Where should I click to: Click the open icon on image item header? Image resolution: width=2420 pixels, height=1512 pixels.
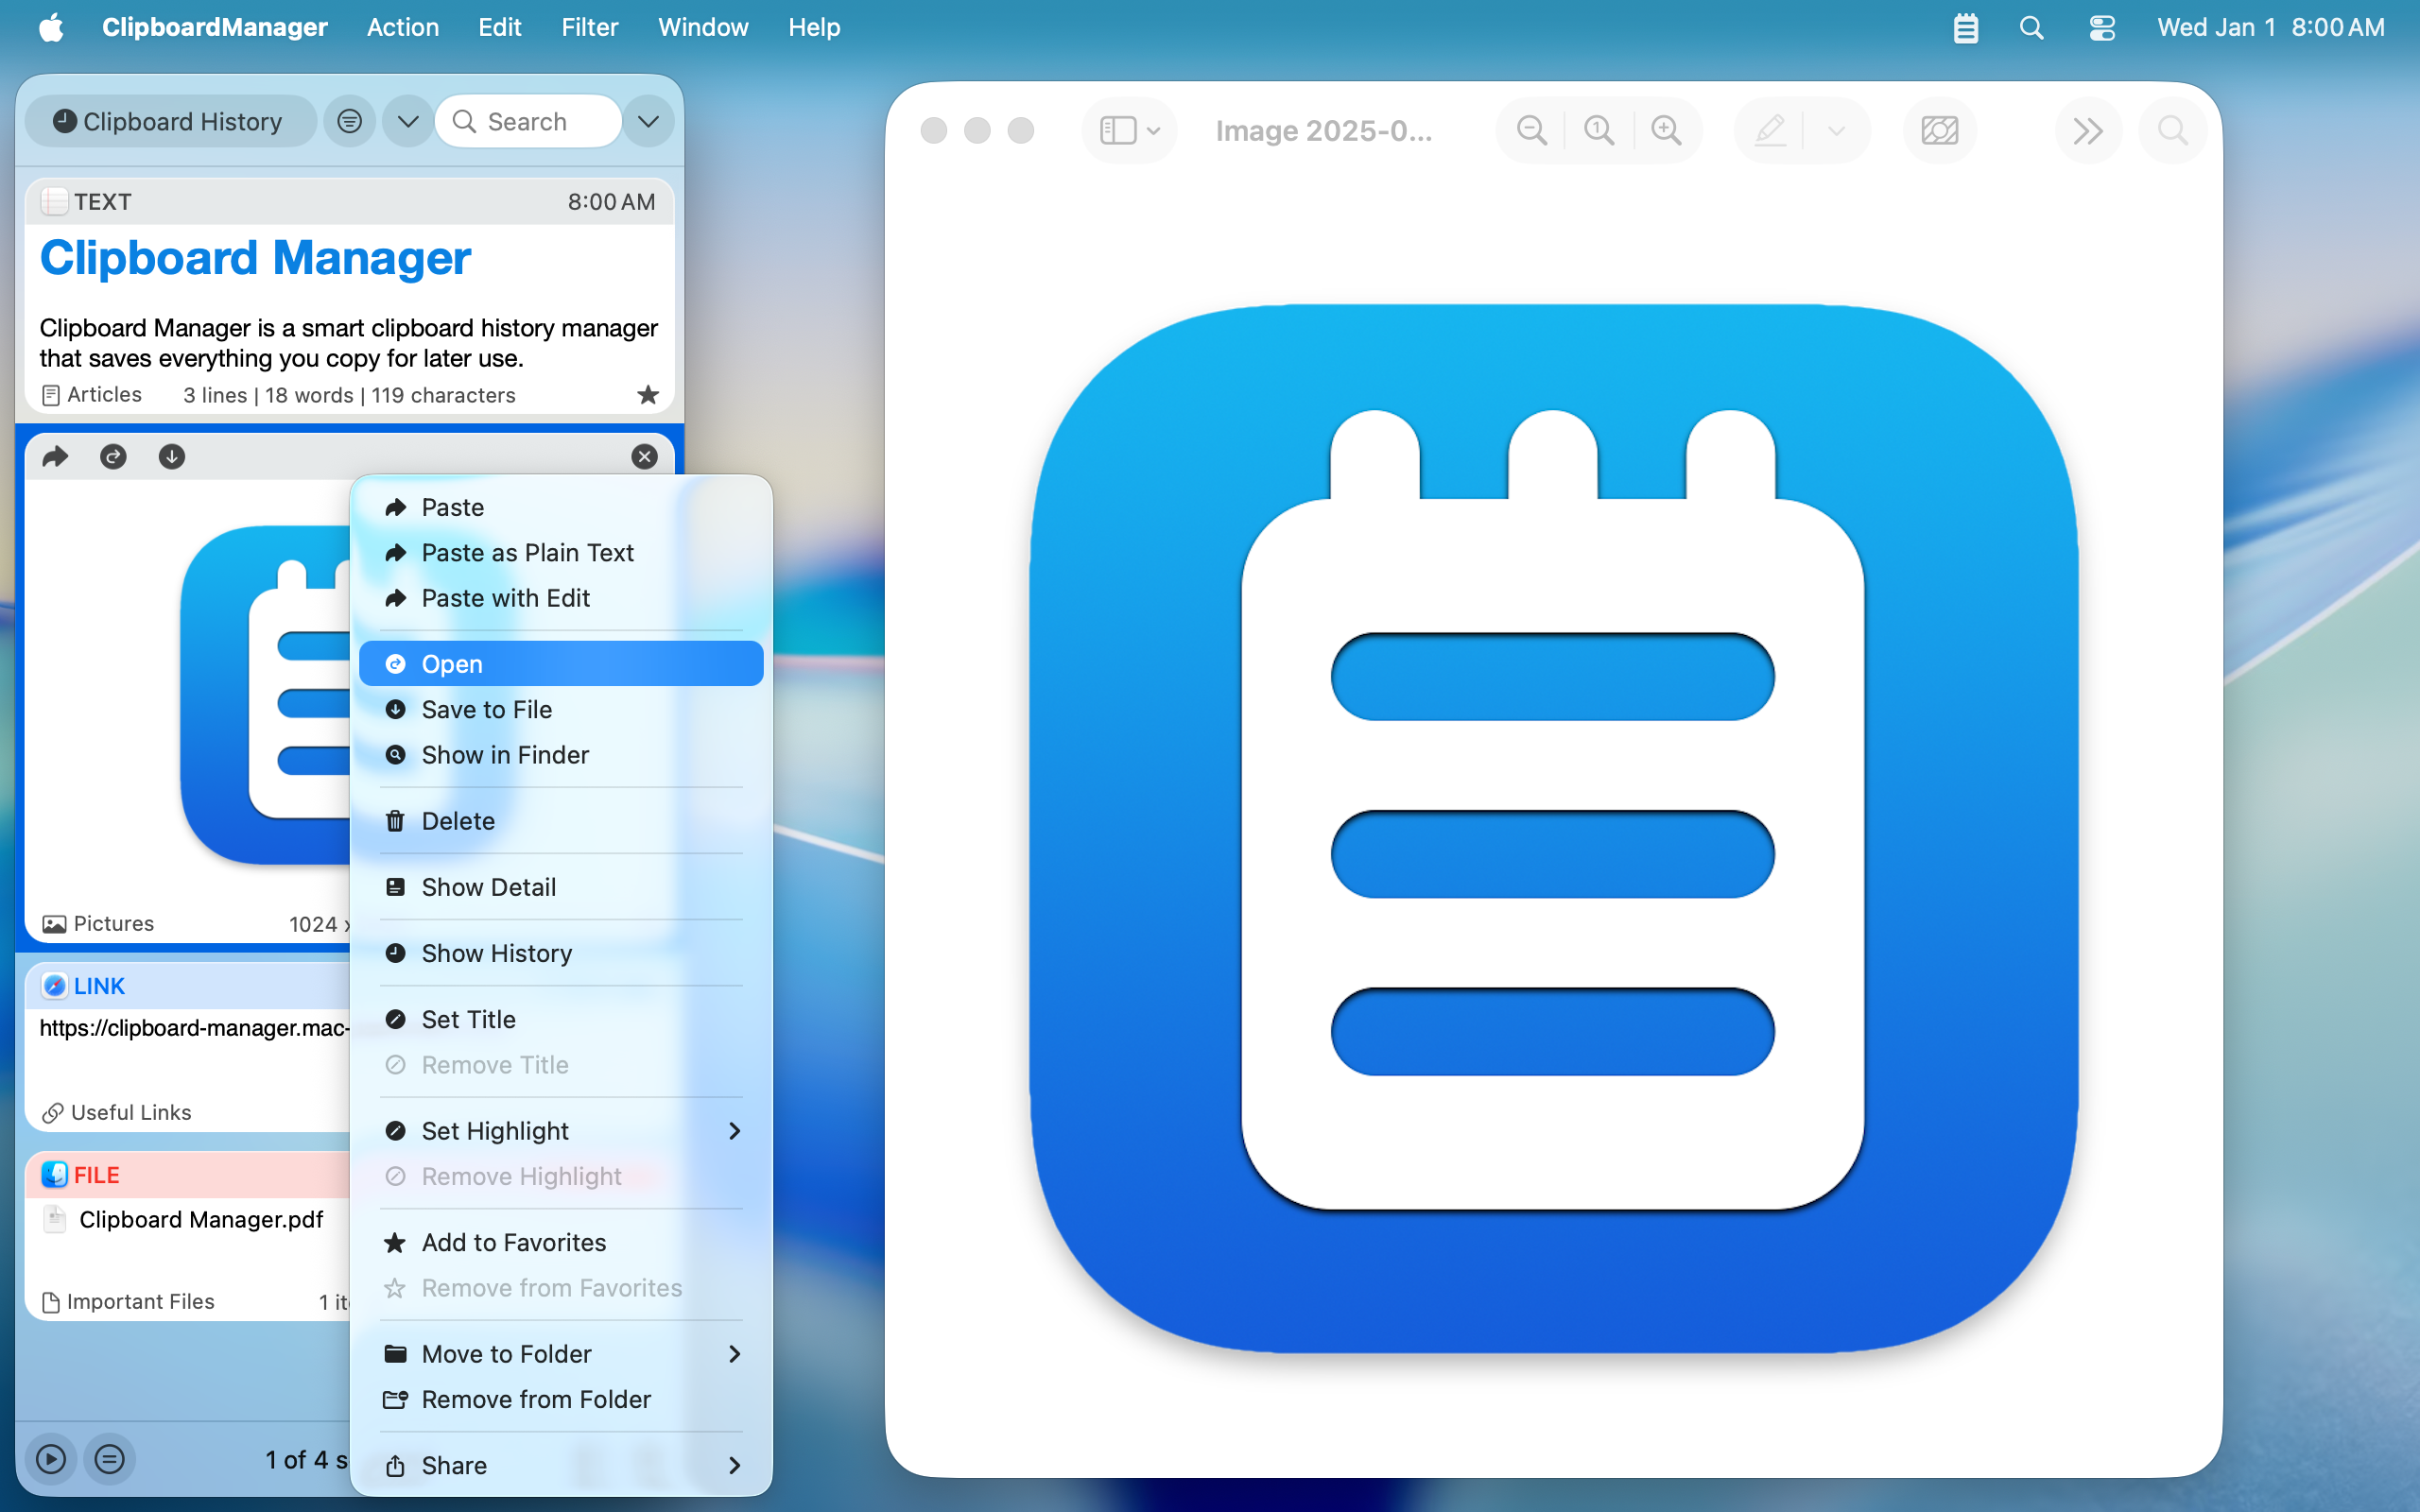(113, 457)
